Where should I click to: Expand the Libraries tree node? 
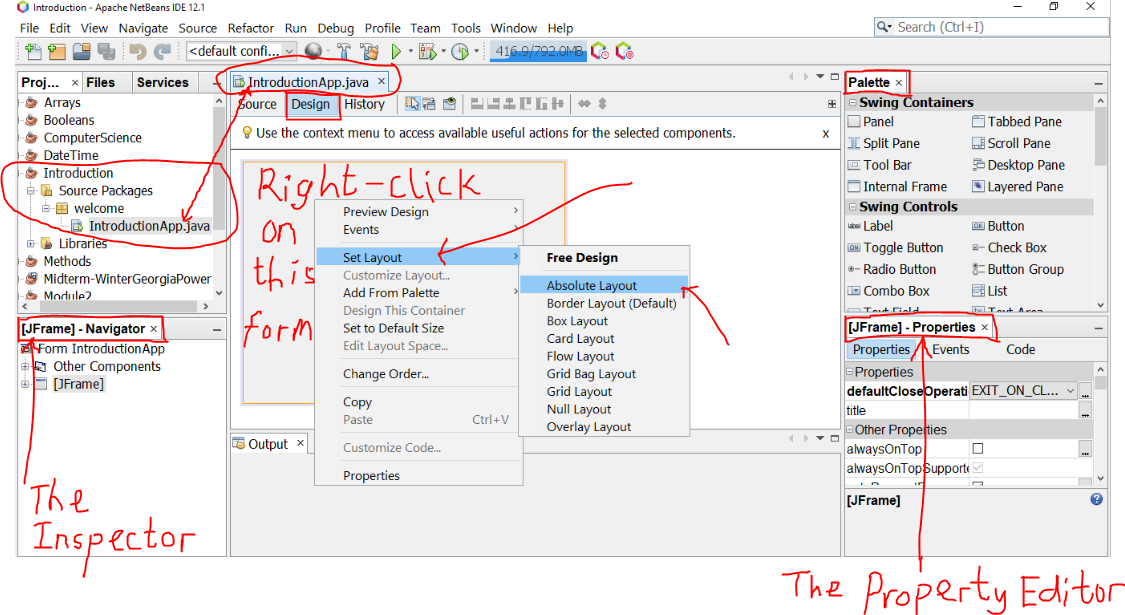[31, 243]
